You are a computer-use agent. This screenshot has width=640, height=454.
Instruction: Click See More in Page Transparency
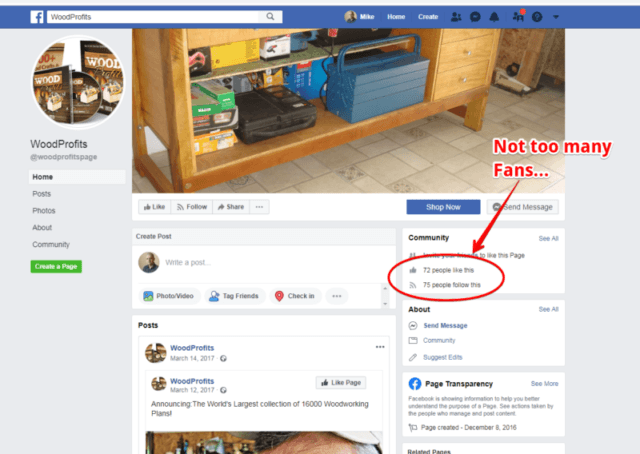(544, 384)
